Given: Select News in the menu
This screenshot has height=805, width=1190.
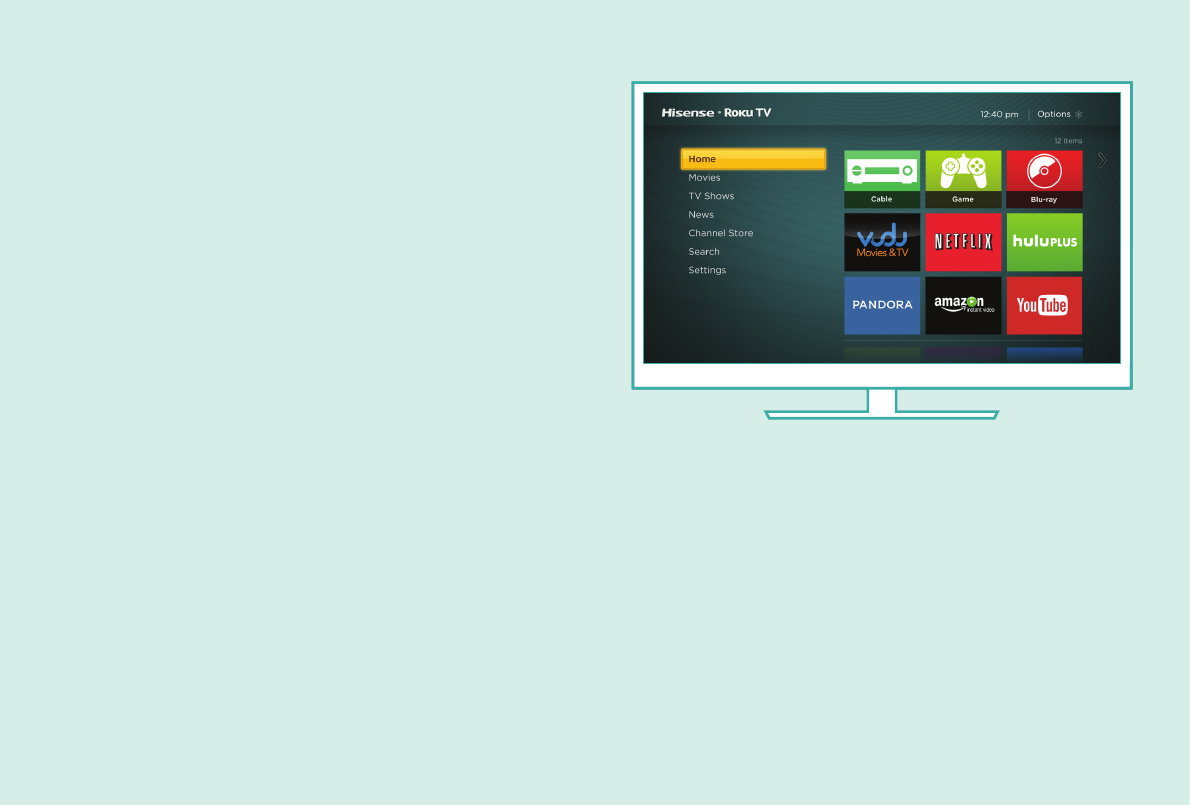Looking at the screenshot, I should [x=700, y=215].
